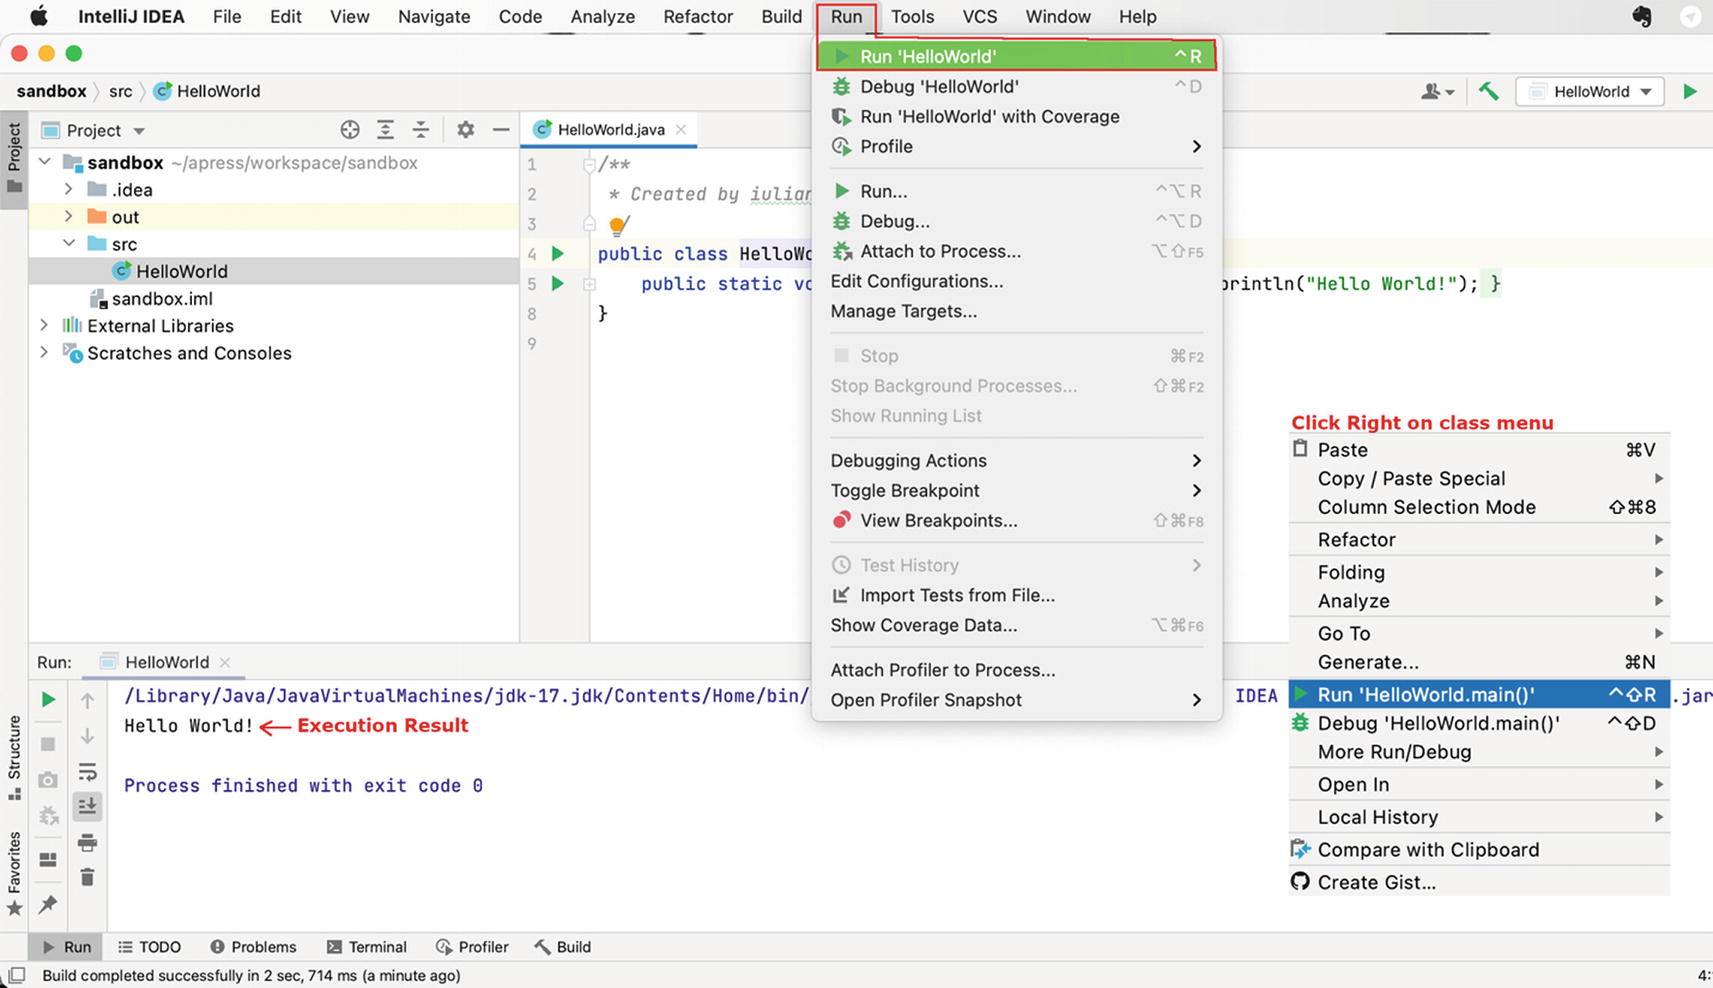Select Create Gist... in context menu

coord(1479,882)
